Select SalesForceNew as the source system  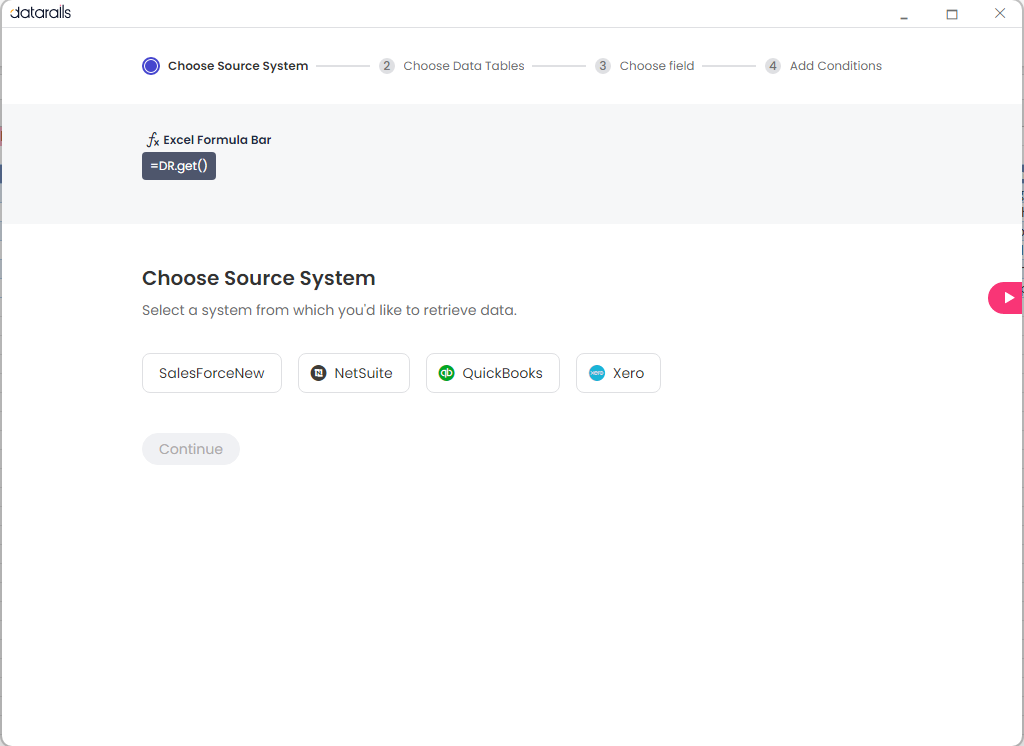tap(212, 373)
